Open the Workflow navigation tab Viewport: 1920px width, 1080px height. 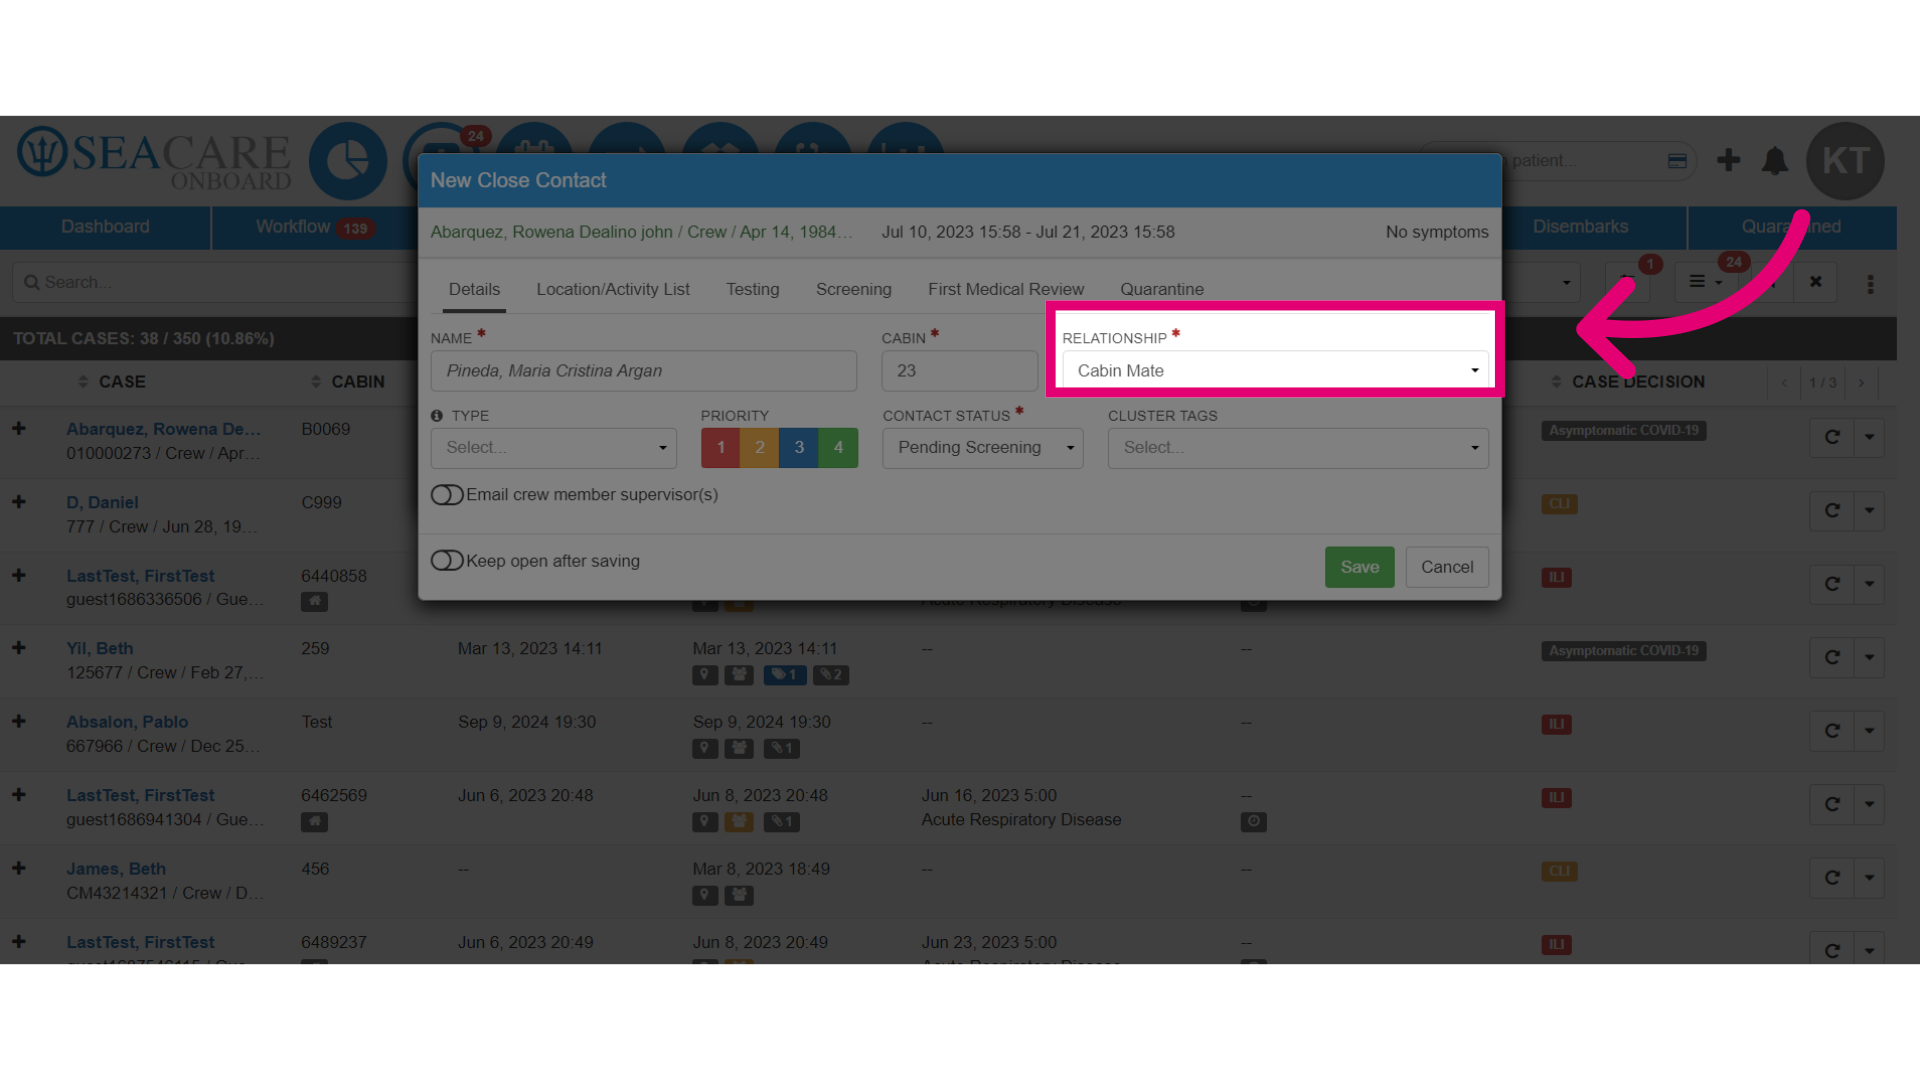coord(314,227)
